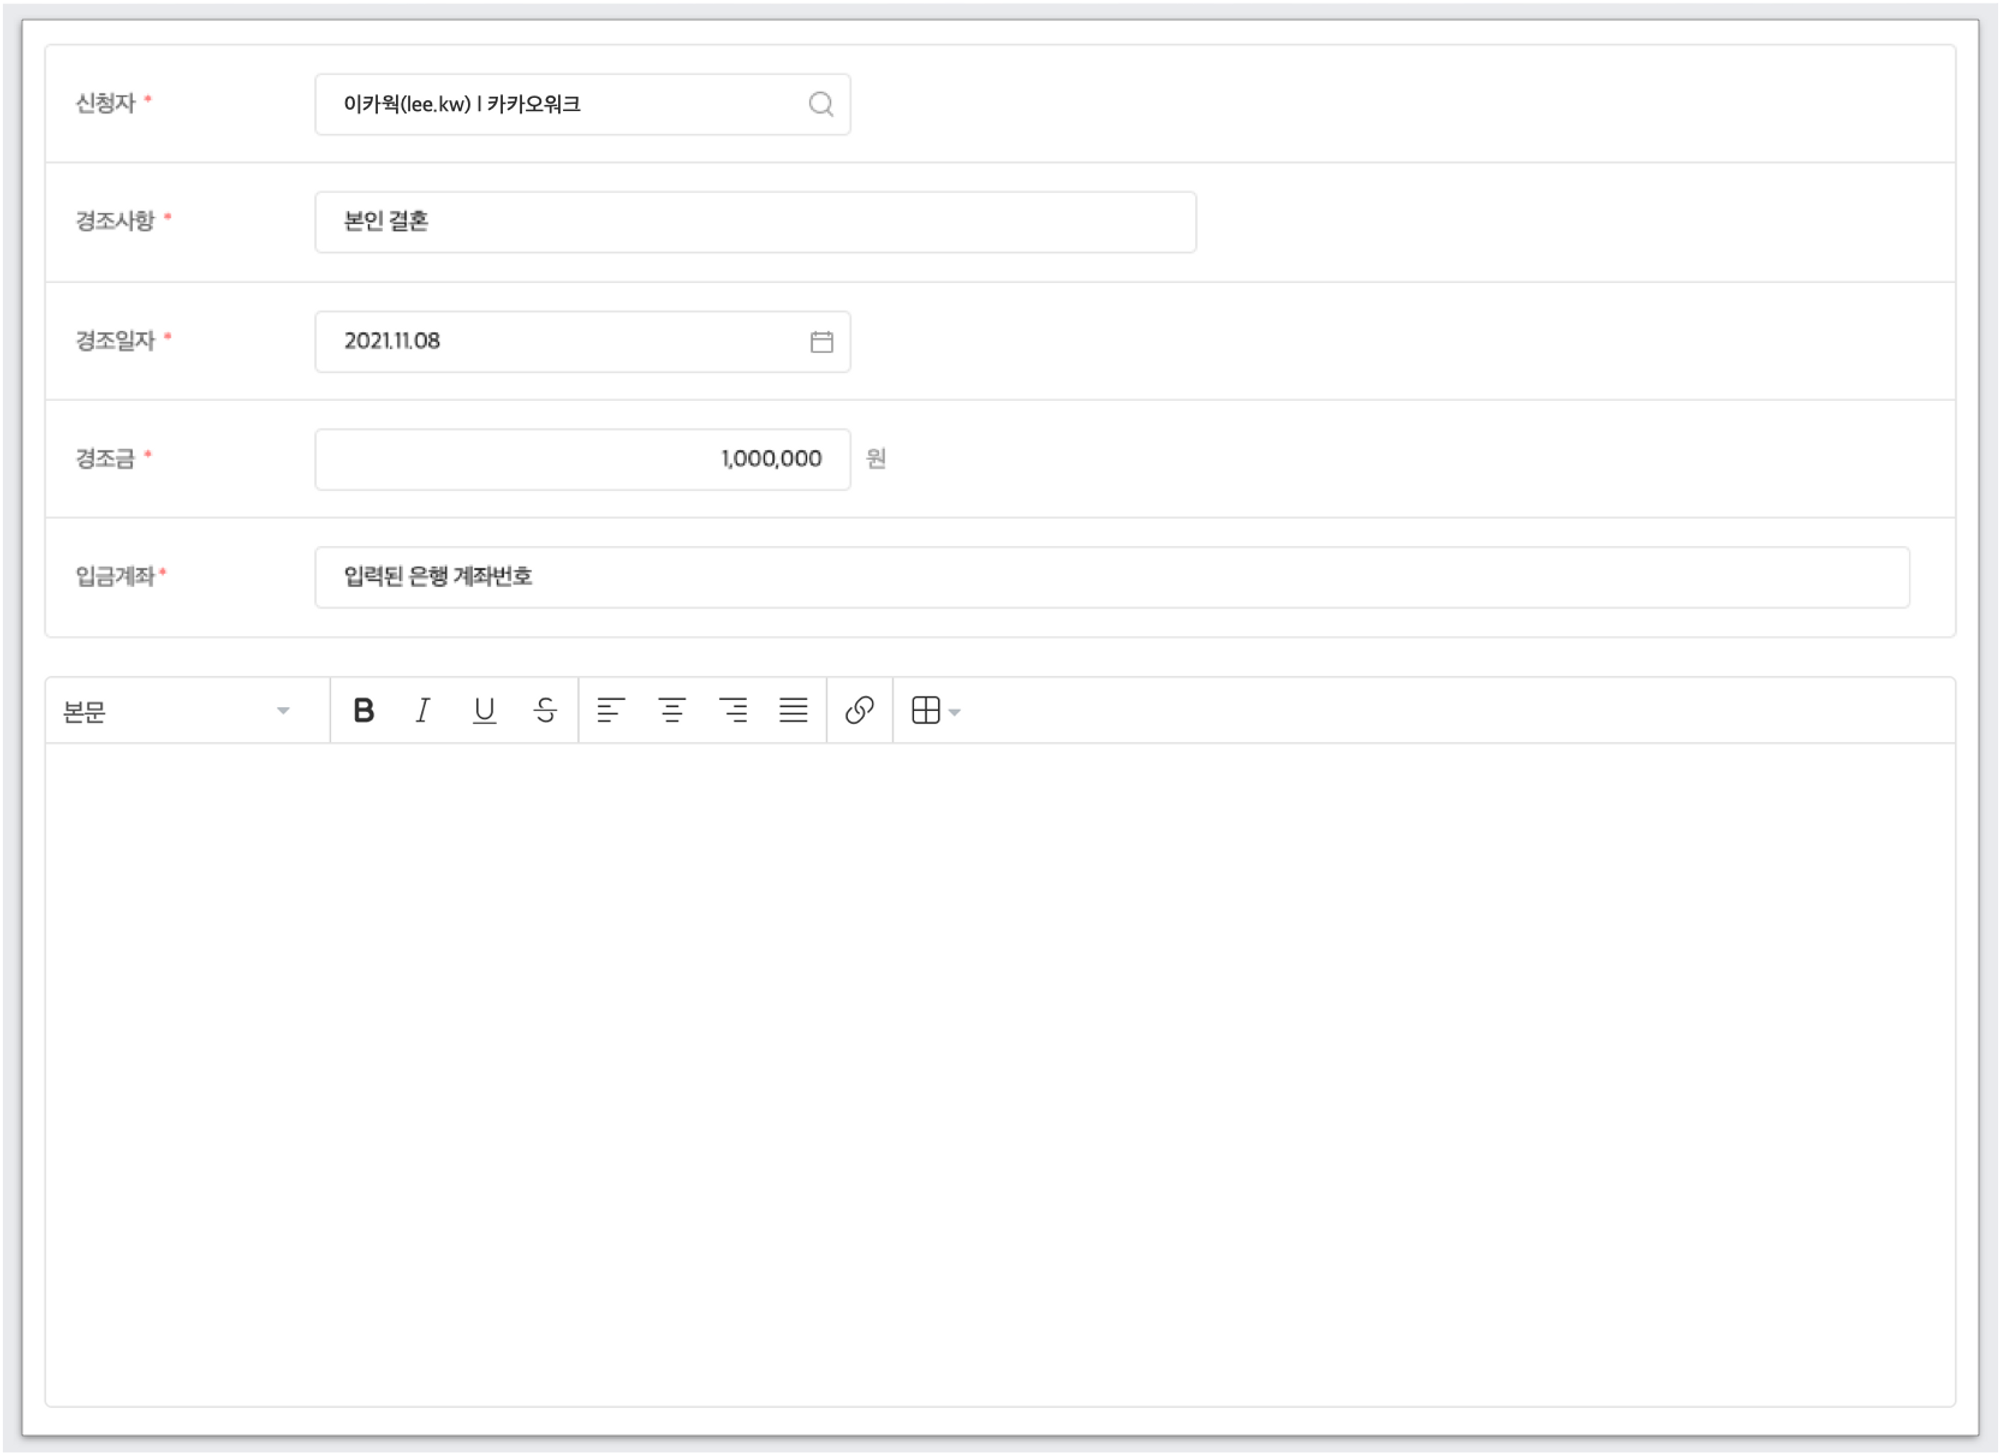
Task: Click the insert table grid icon
Action: [926, 710]
